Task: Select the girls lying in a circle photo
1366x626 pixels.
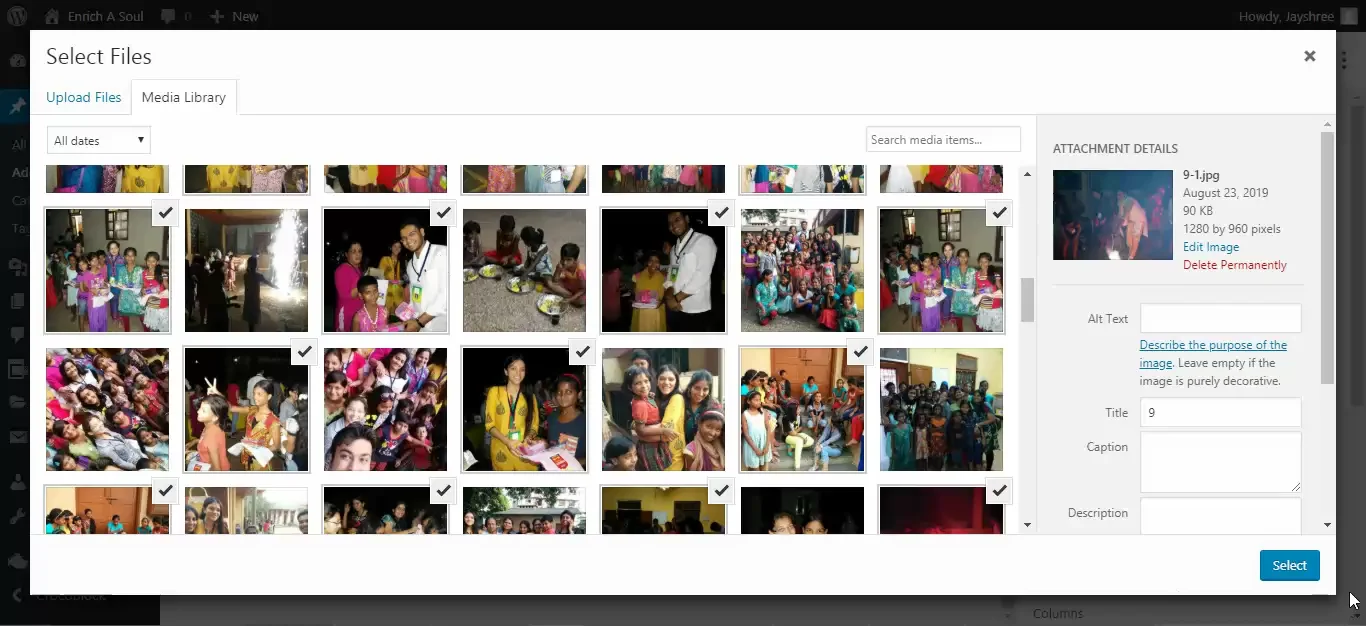Action: click(x=107, y=409)
